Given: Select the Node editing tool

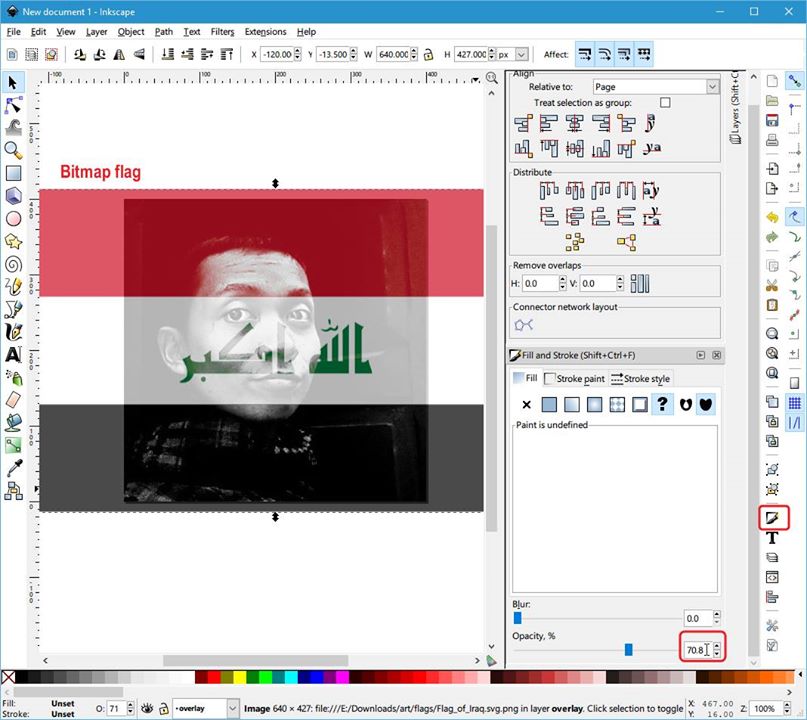Looking at the screenshot, I should tap(13, 103).
